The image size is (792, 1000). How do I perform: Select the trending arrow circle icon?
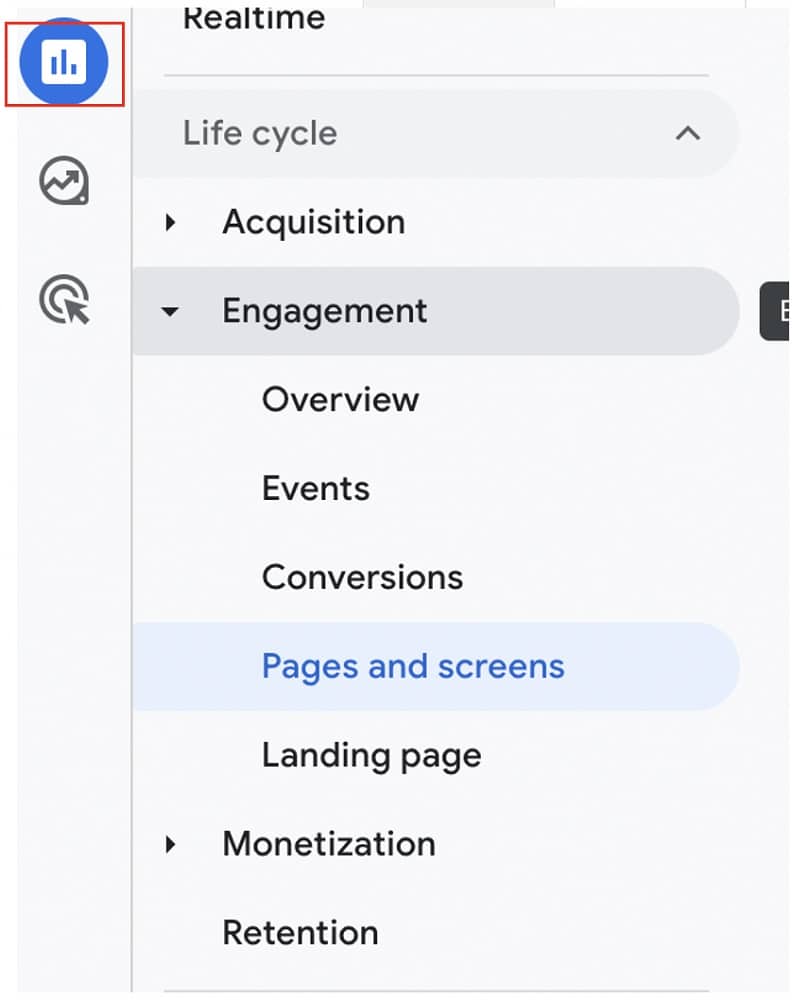point(62,181)
